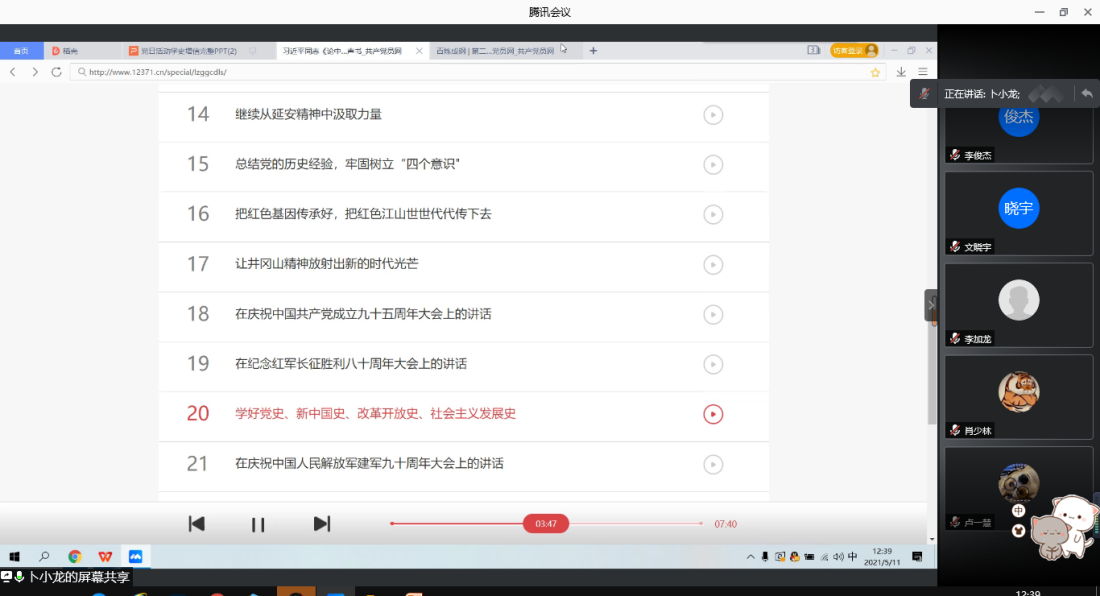Bookmark page with the star icon
This screenshot has height=596, width=1100.
pos(875,72)
